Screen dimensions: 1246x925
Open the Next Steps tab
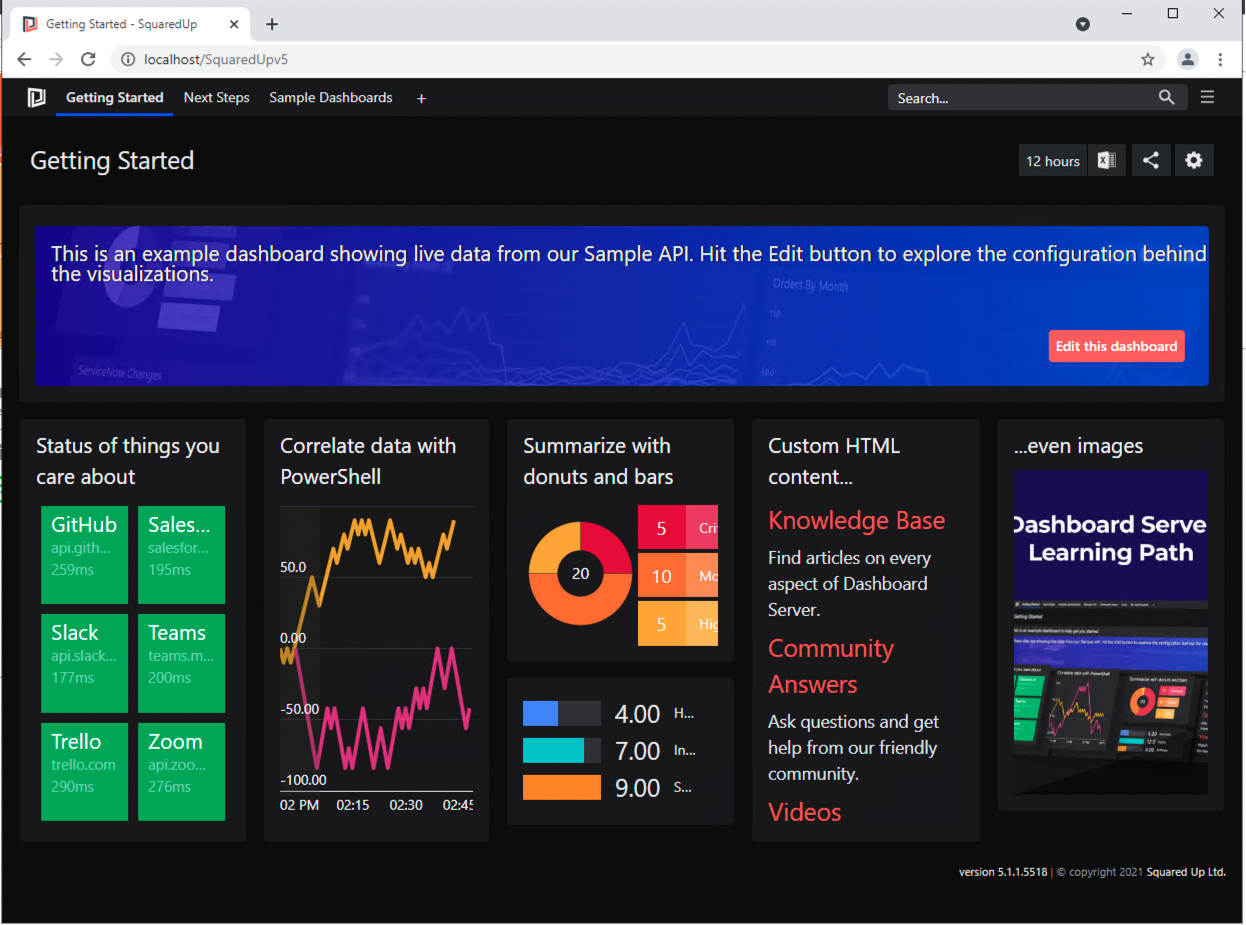pyautogui.click(x=217, y=98)
